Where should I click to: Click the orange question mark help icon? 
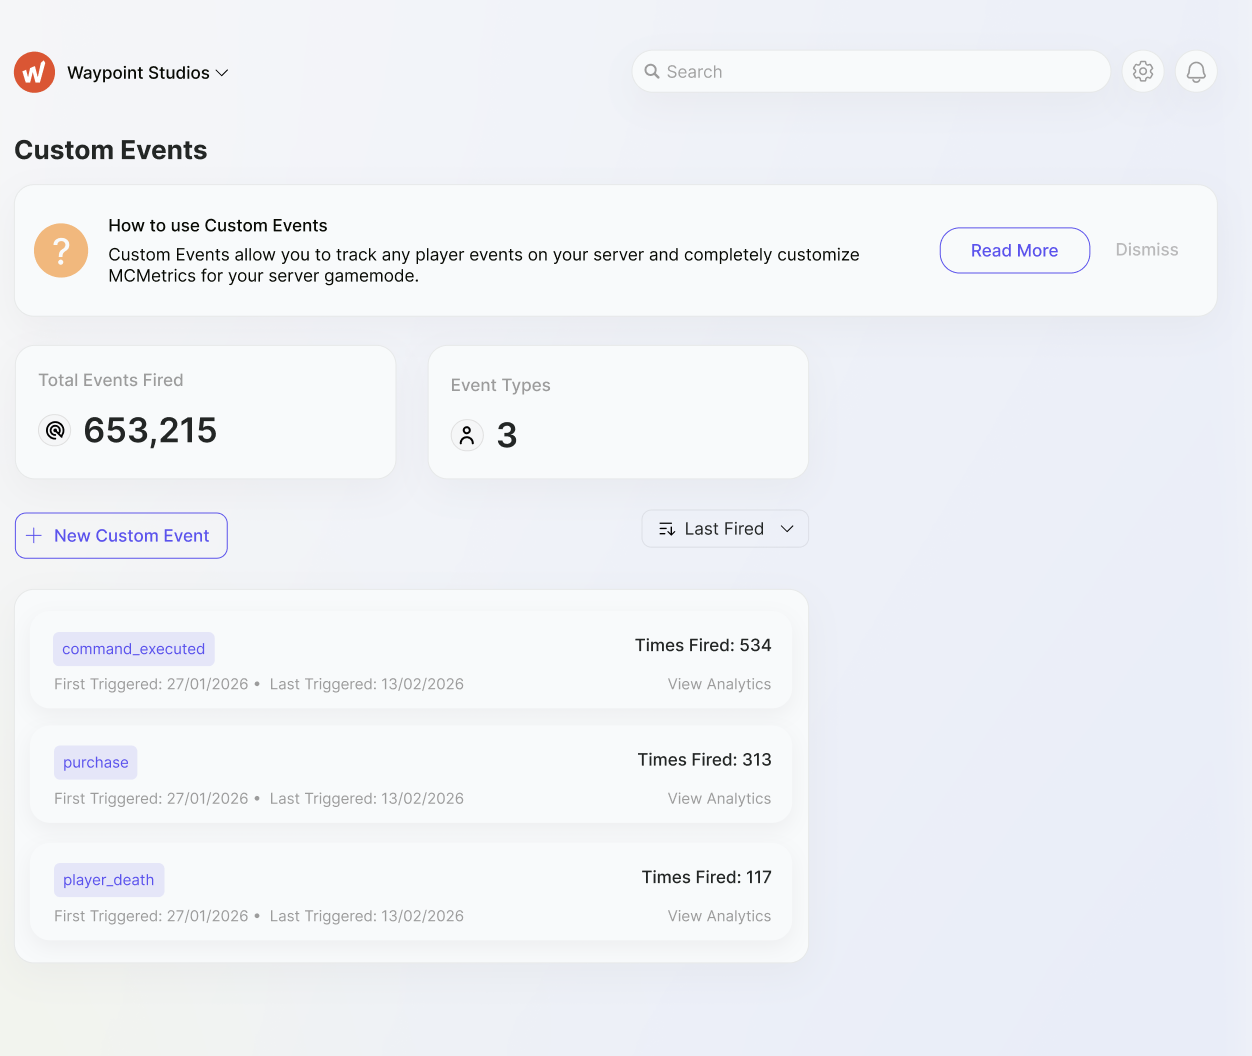[x=61, y=250]
